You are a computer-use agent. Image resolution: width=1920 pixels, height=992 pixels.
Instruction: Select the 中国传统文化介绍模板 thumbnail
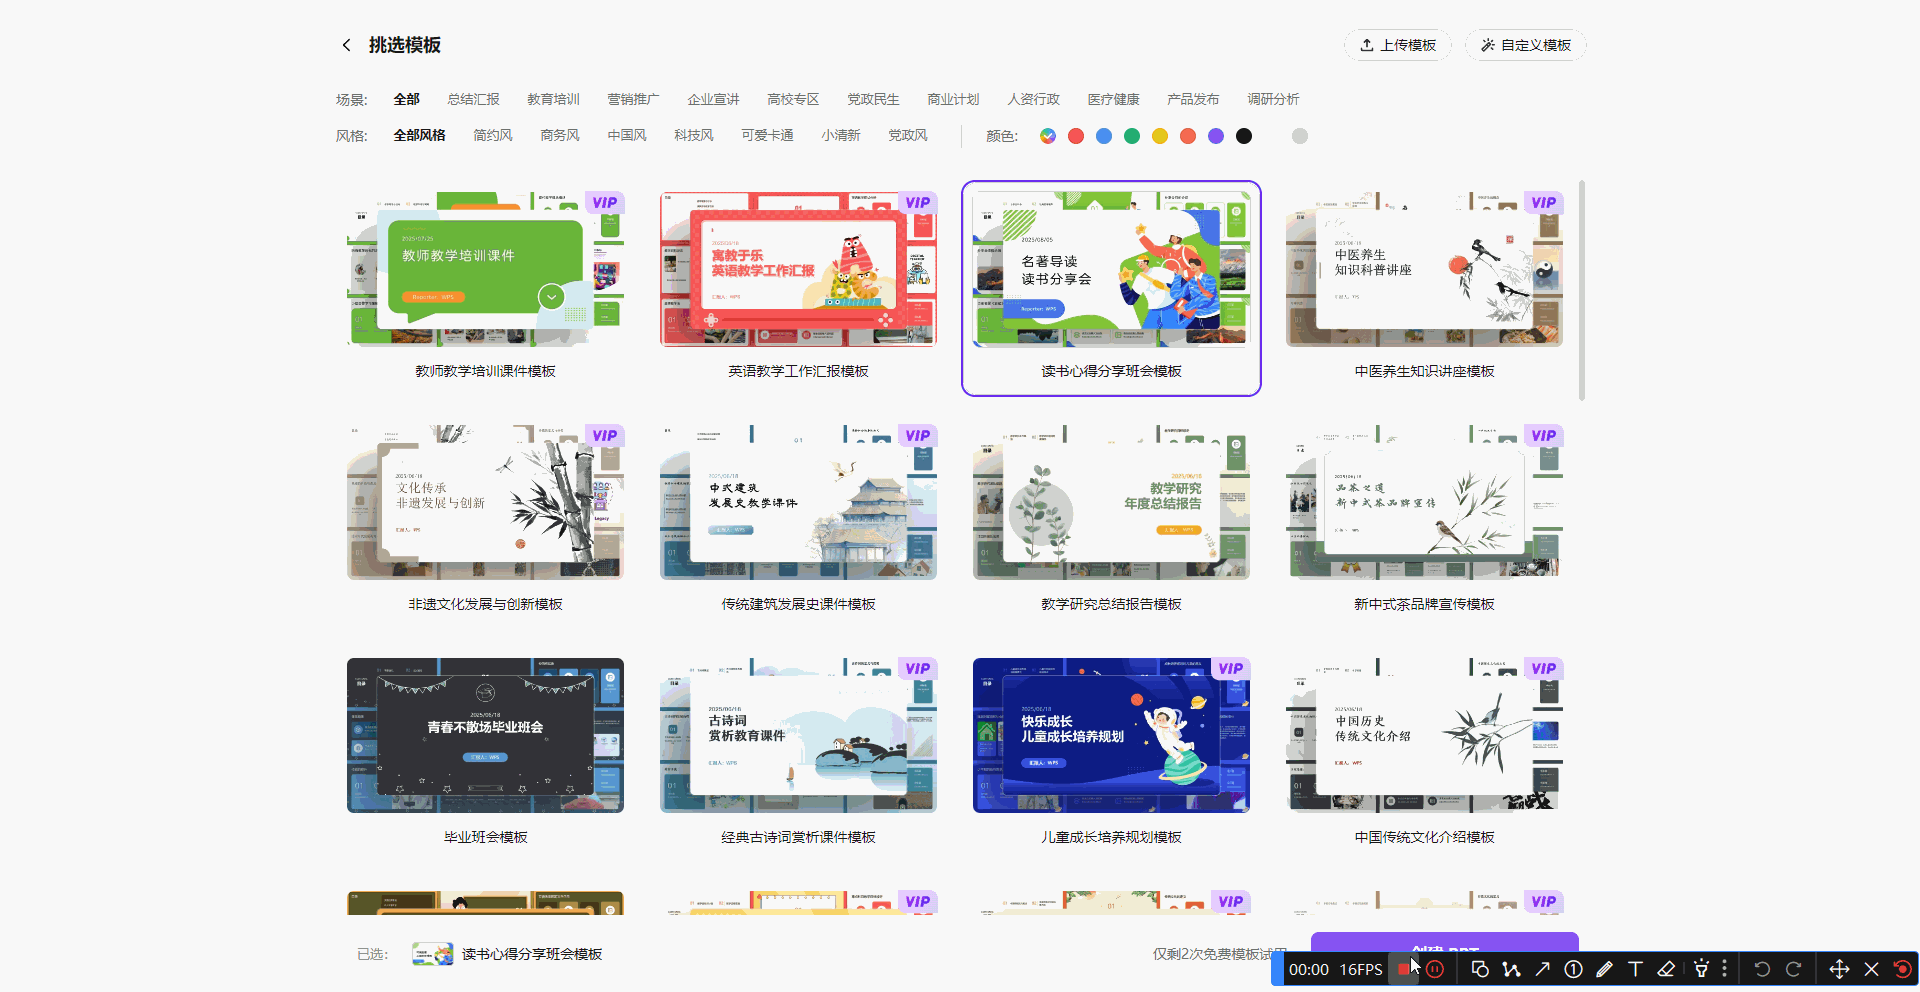click(x=1424, y=735)
